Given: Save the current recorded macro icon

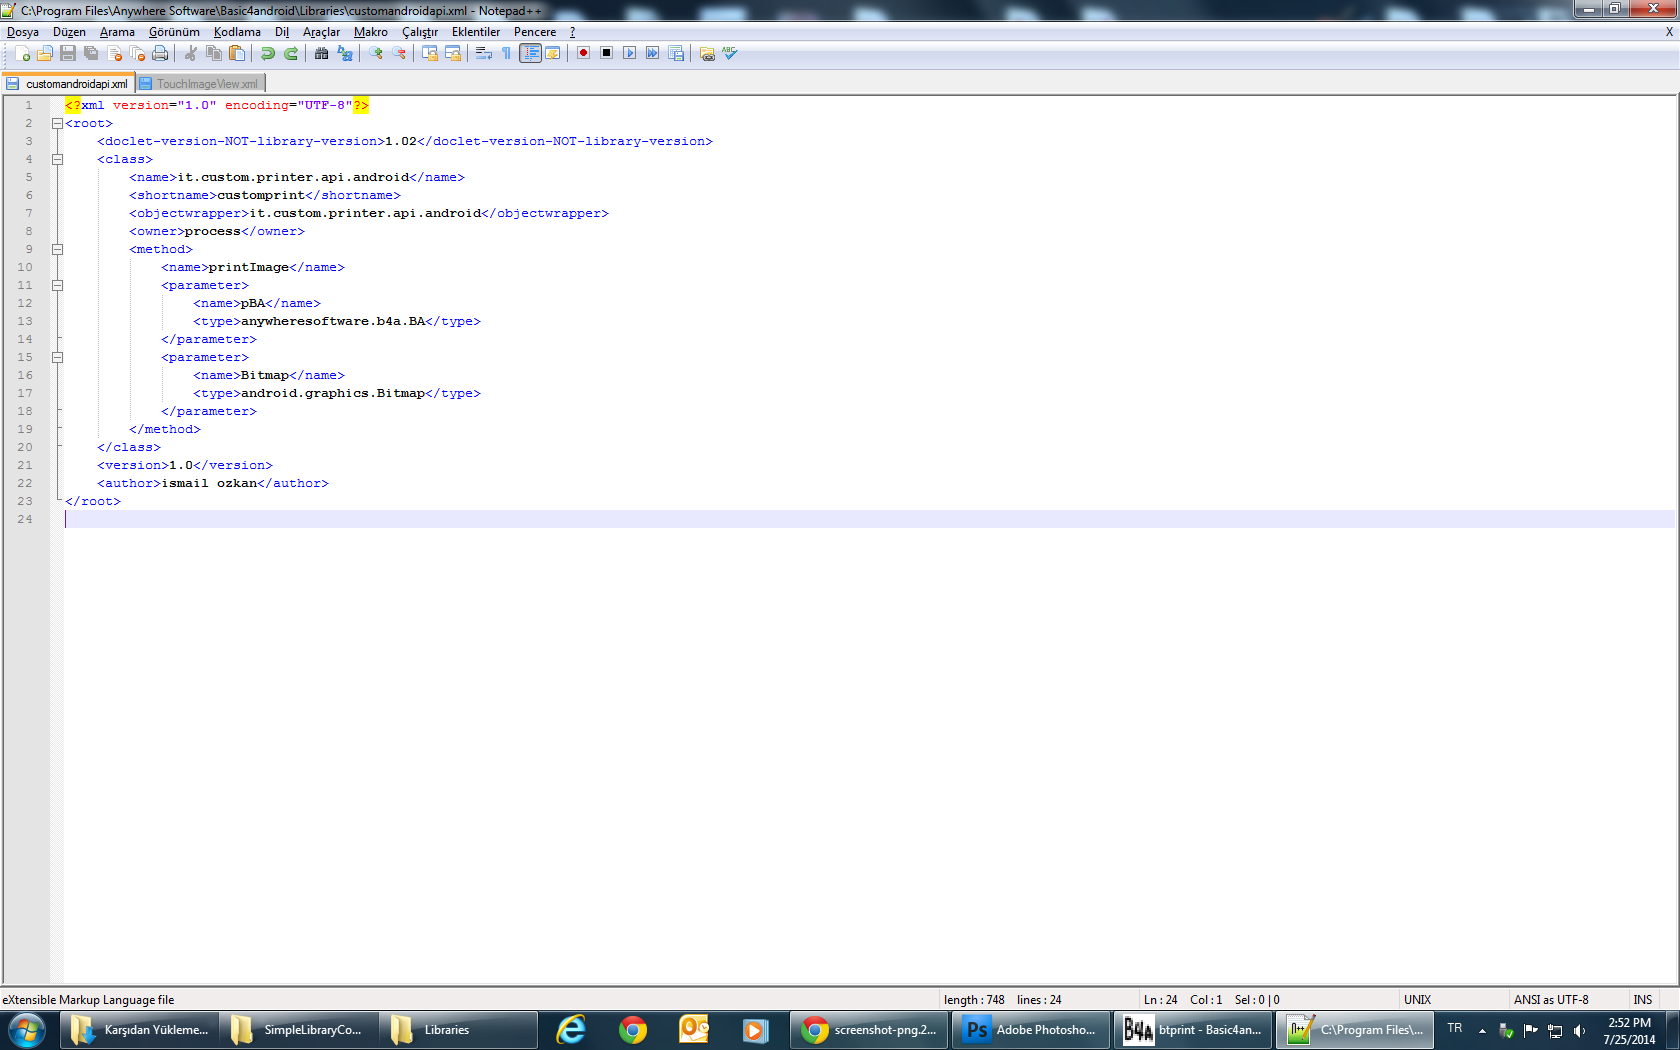Looking at the screenshot, I should [676, 53].
